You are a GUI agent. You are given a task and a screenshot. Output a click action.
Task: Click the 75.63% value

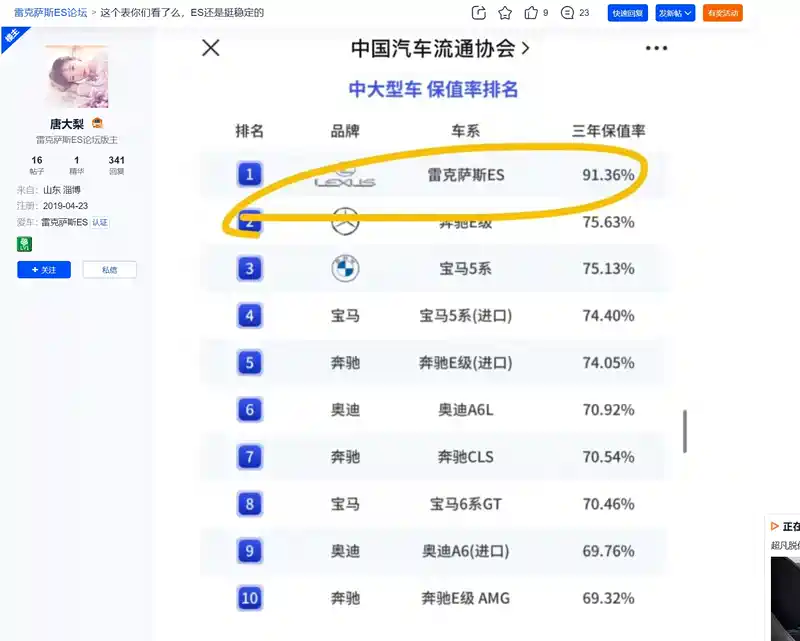[x=608, y=222]
